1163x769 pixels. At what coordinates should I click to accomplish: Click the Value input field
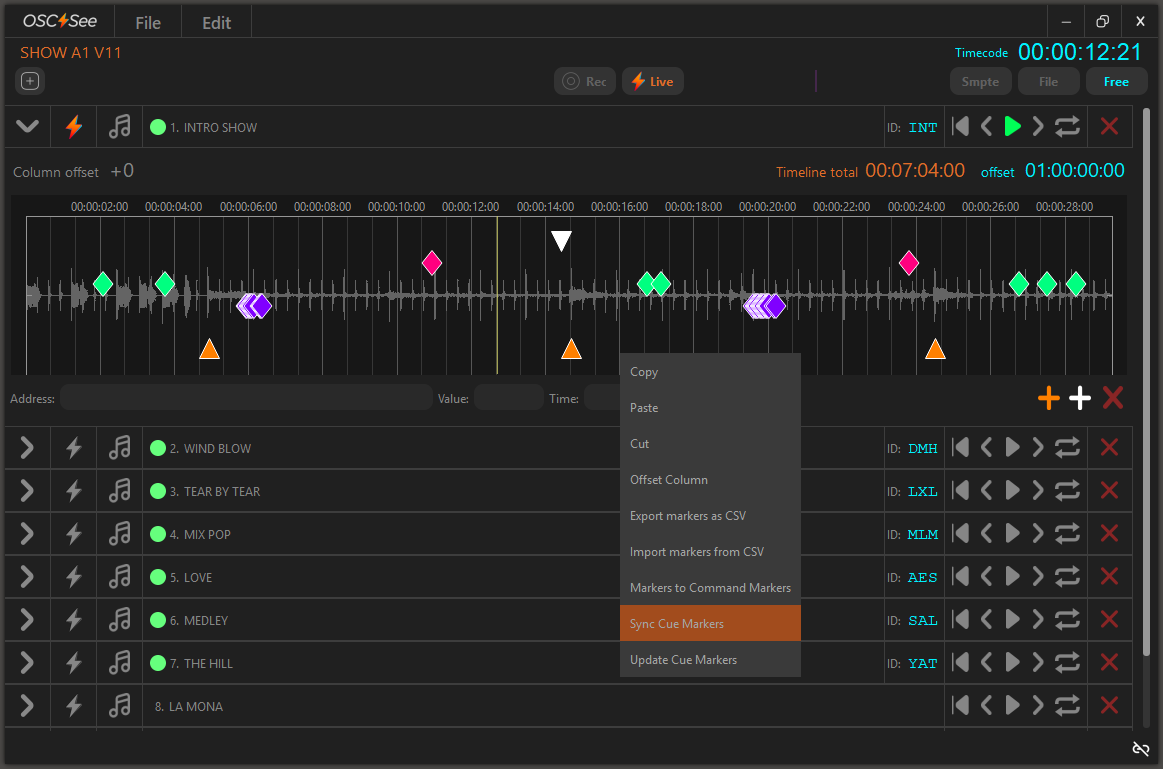(x=509, y=398)
